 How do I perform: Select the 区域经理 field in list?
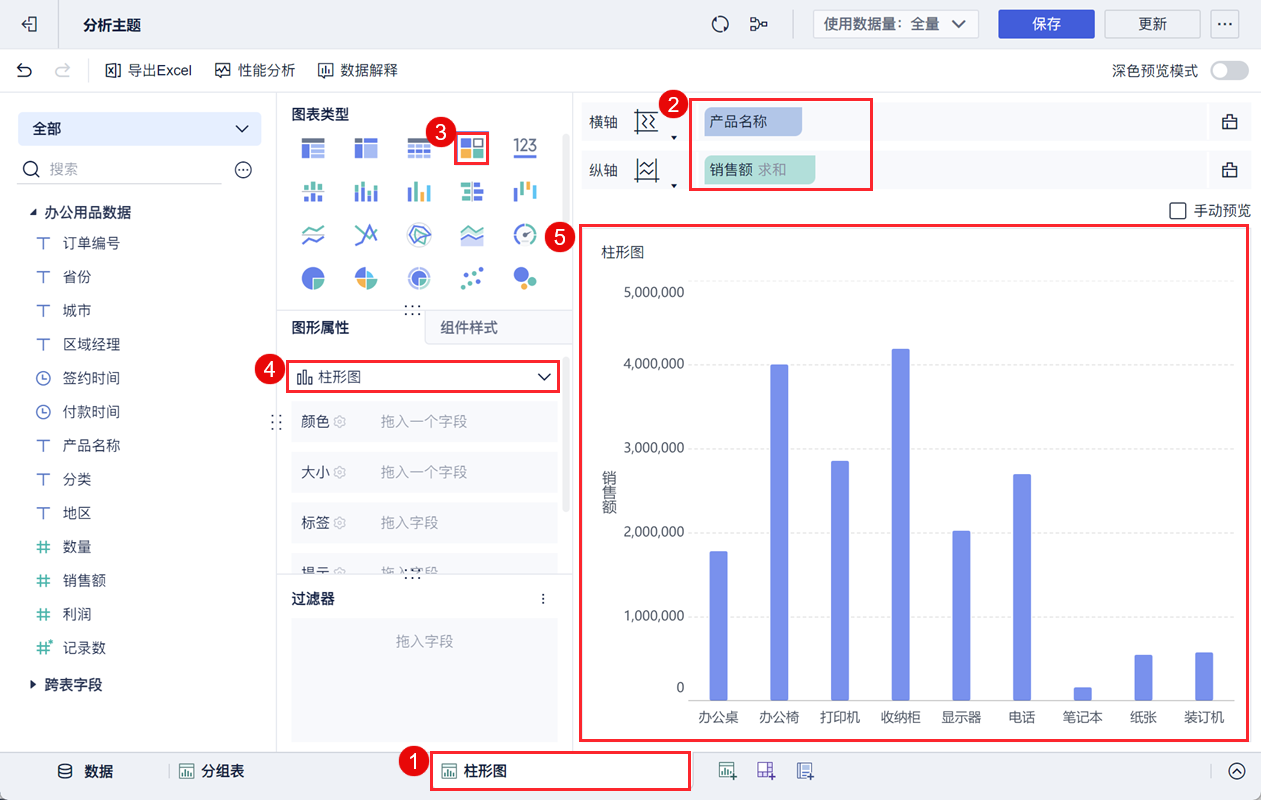point(91,344)
